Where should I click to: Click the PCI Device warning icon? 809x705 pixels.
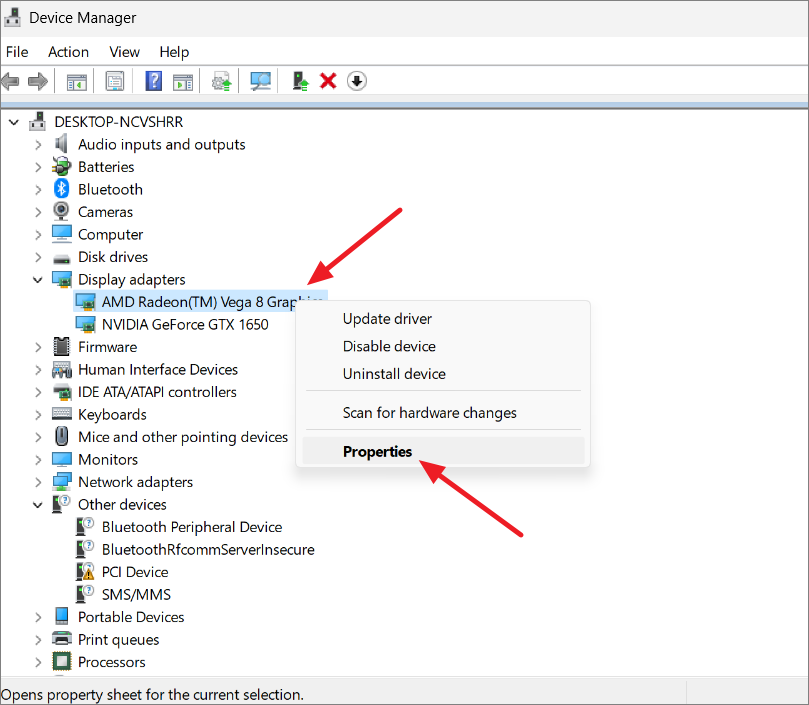pos(85,571)
